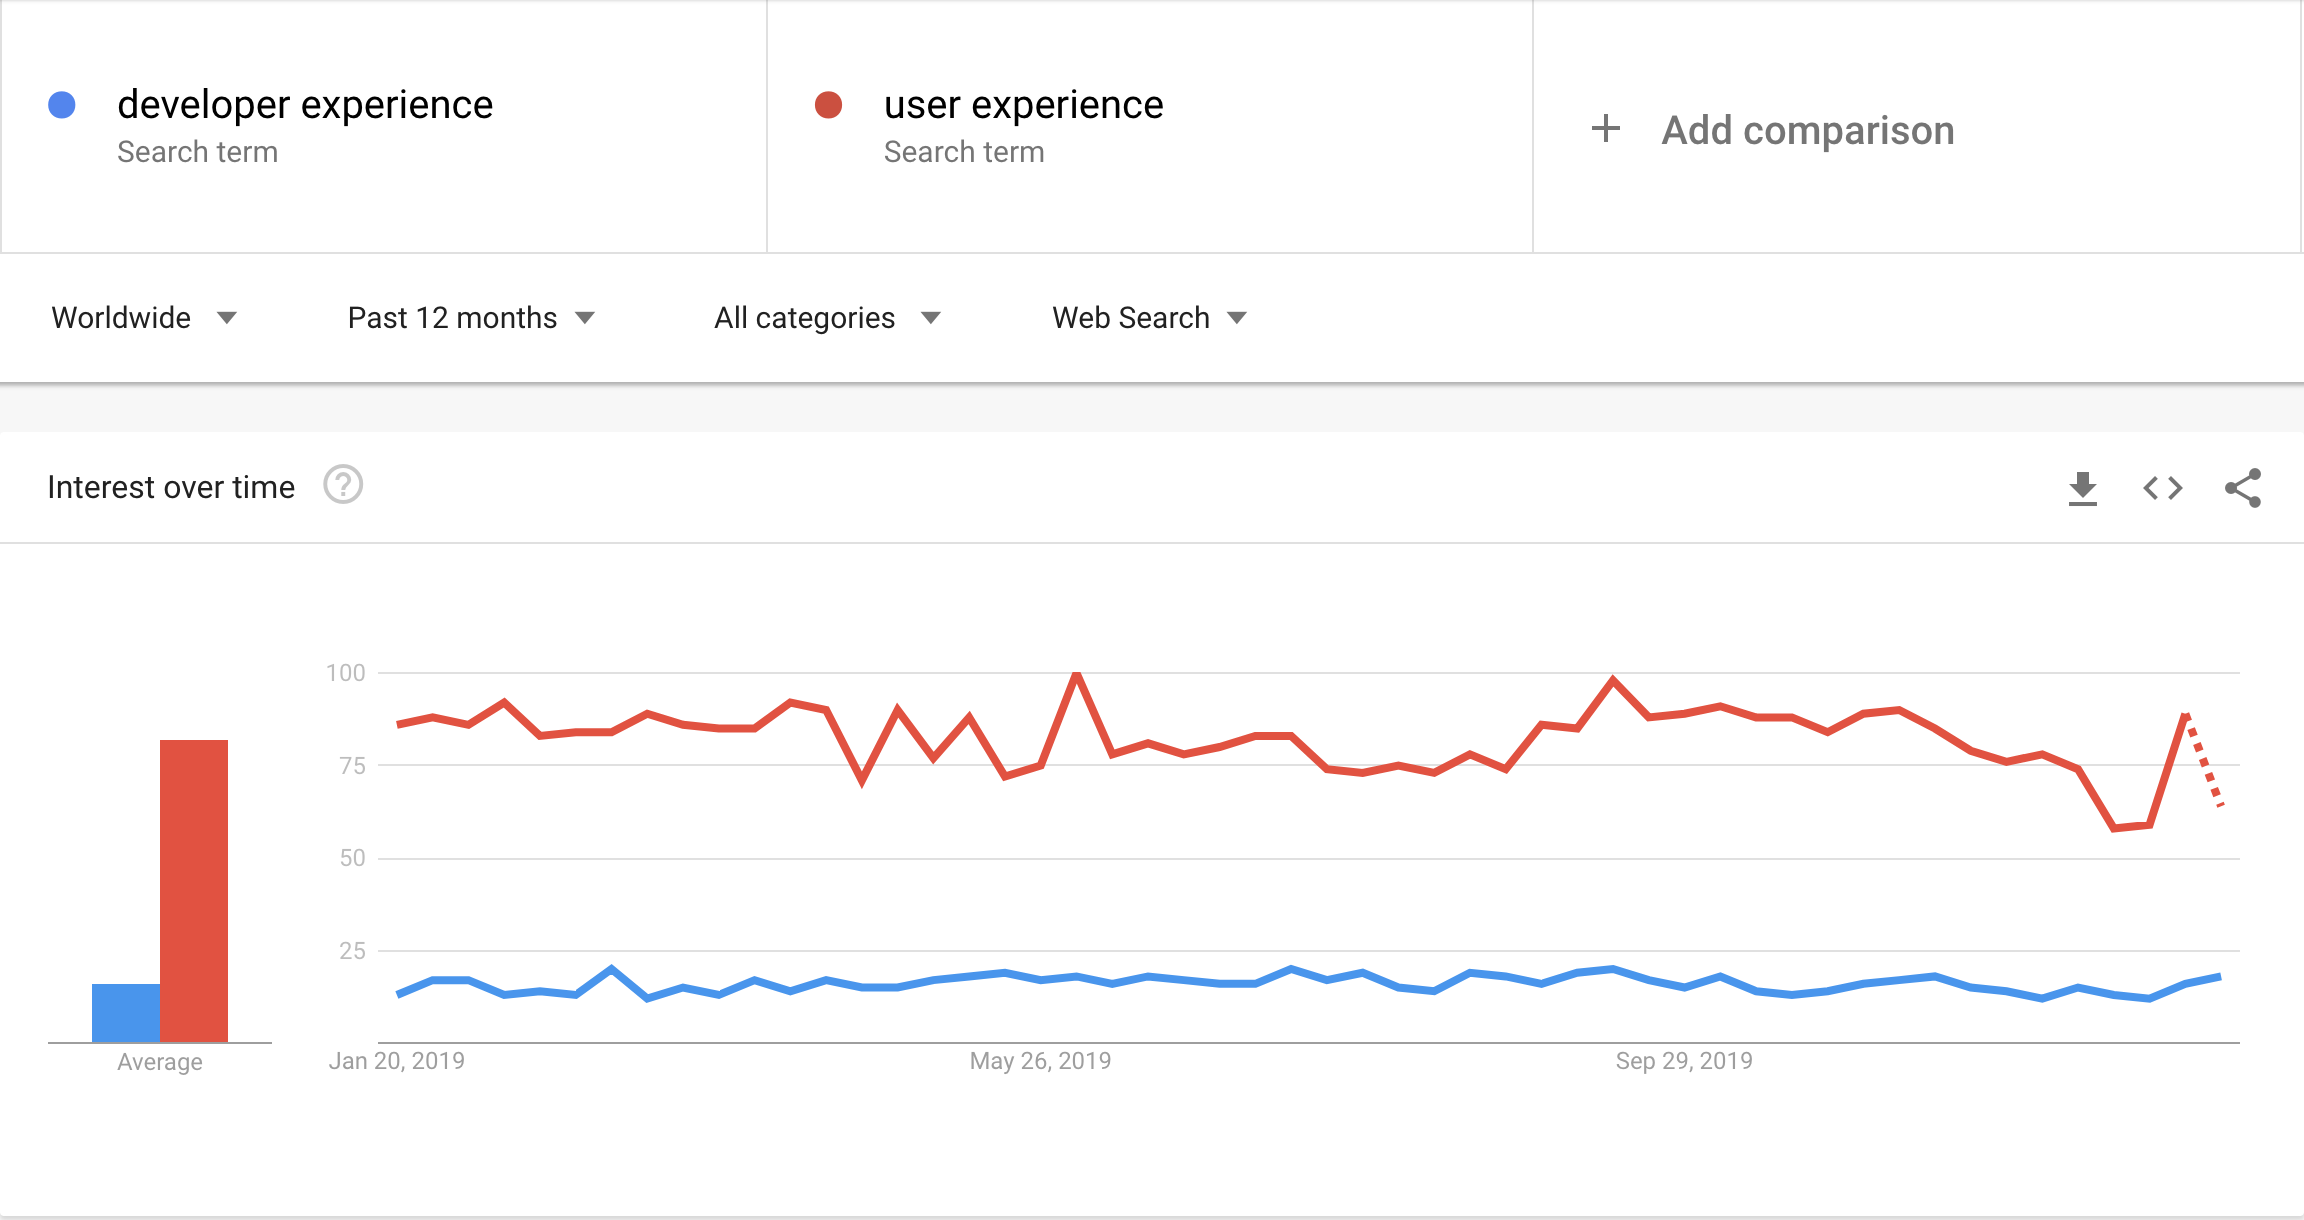Click the blue dot for developer experience
Viewport: 2304px width, 1220px height.
click(x=62, y=105)
